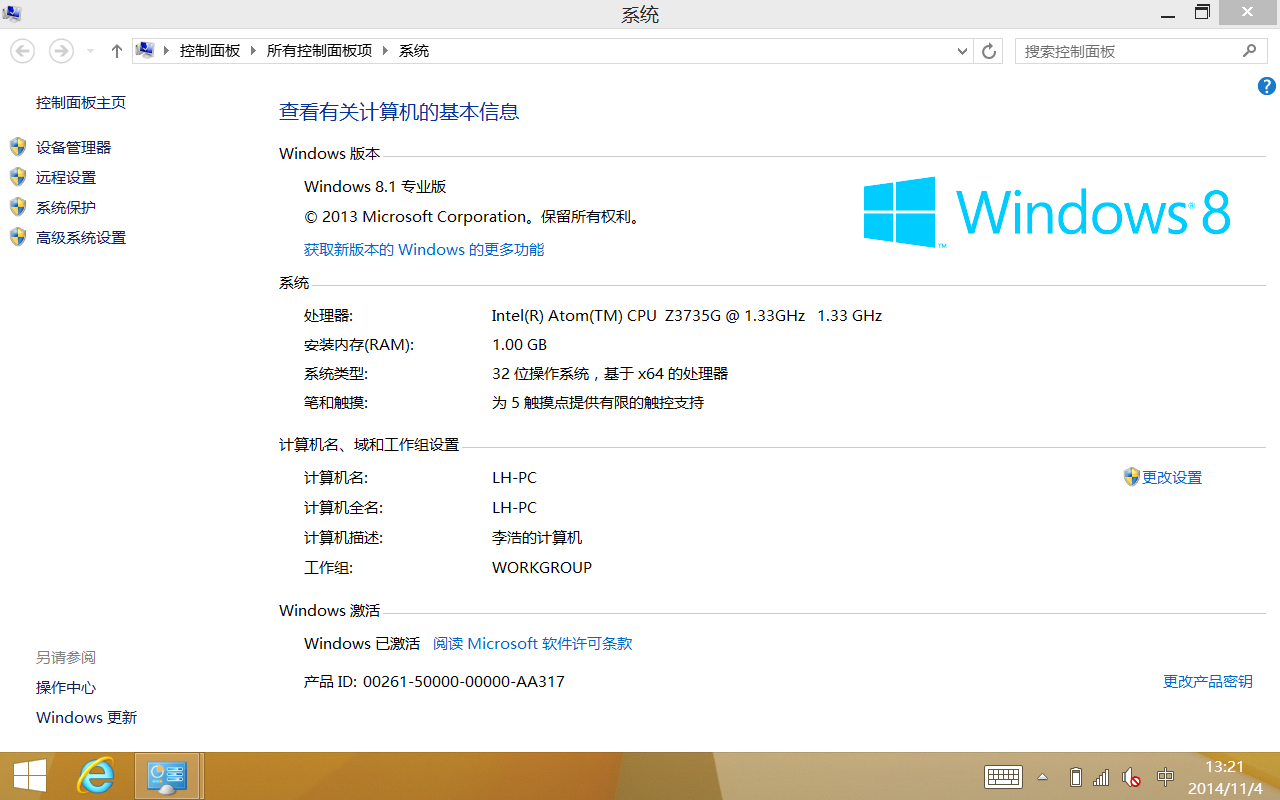Image resolution: width=1280 pixels, height=800 pixels.
Task: Click the network signal tray icon
Action: click(1102, 777)
